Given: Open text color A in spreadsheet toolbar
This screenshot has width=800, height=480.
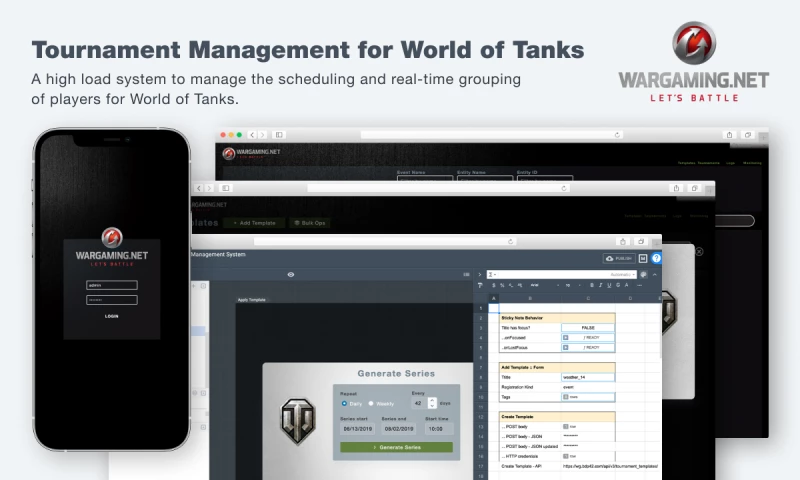Looking at the screenshot, I should tap(627, 285).
